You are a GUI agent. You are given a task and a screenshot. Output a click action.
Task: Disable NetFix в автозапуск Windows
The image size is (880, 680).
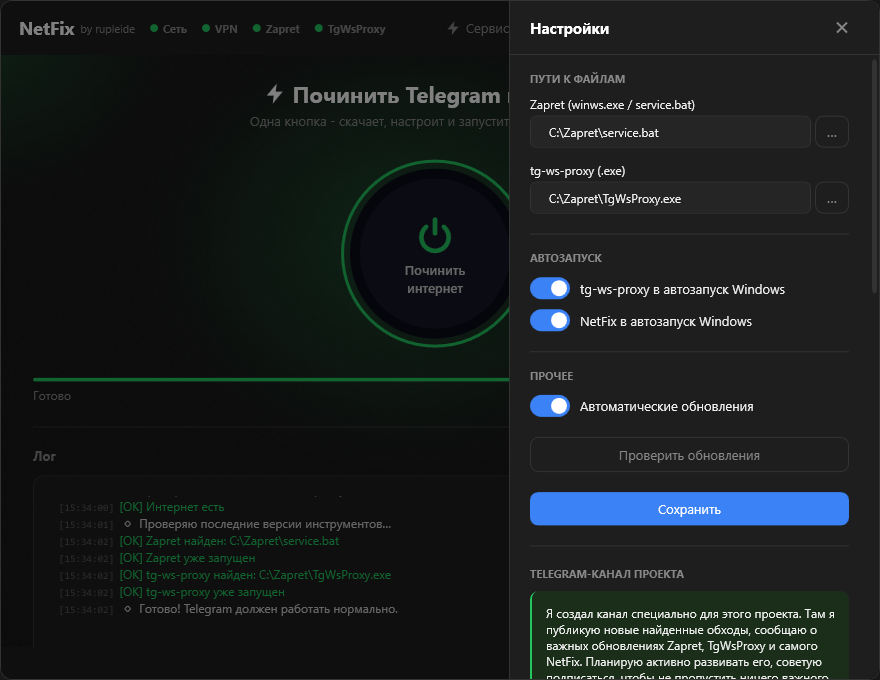pyautogui.click(x=550, y=320)
